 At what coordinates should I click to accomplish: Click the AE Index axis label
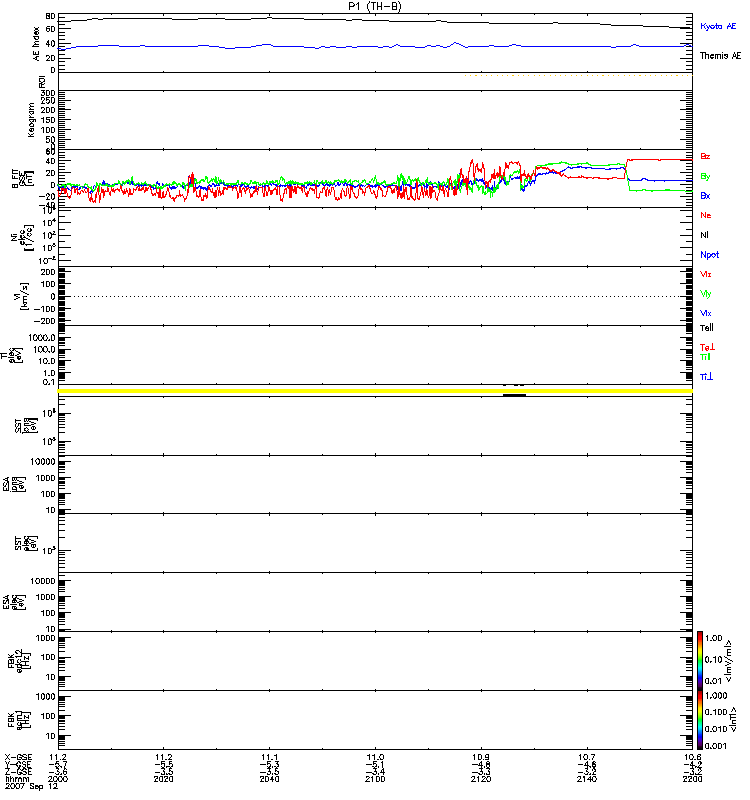click(x=36, y=44)
